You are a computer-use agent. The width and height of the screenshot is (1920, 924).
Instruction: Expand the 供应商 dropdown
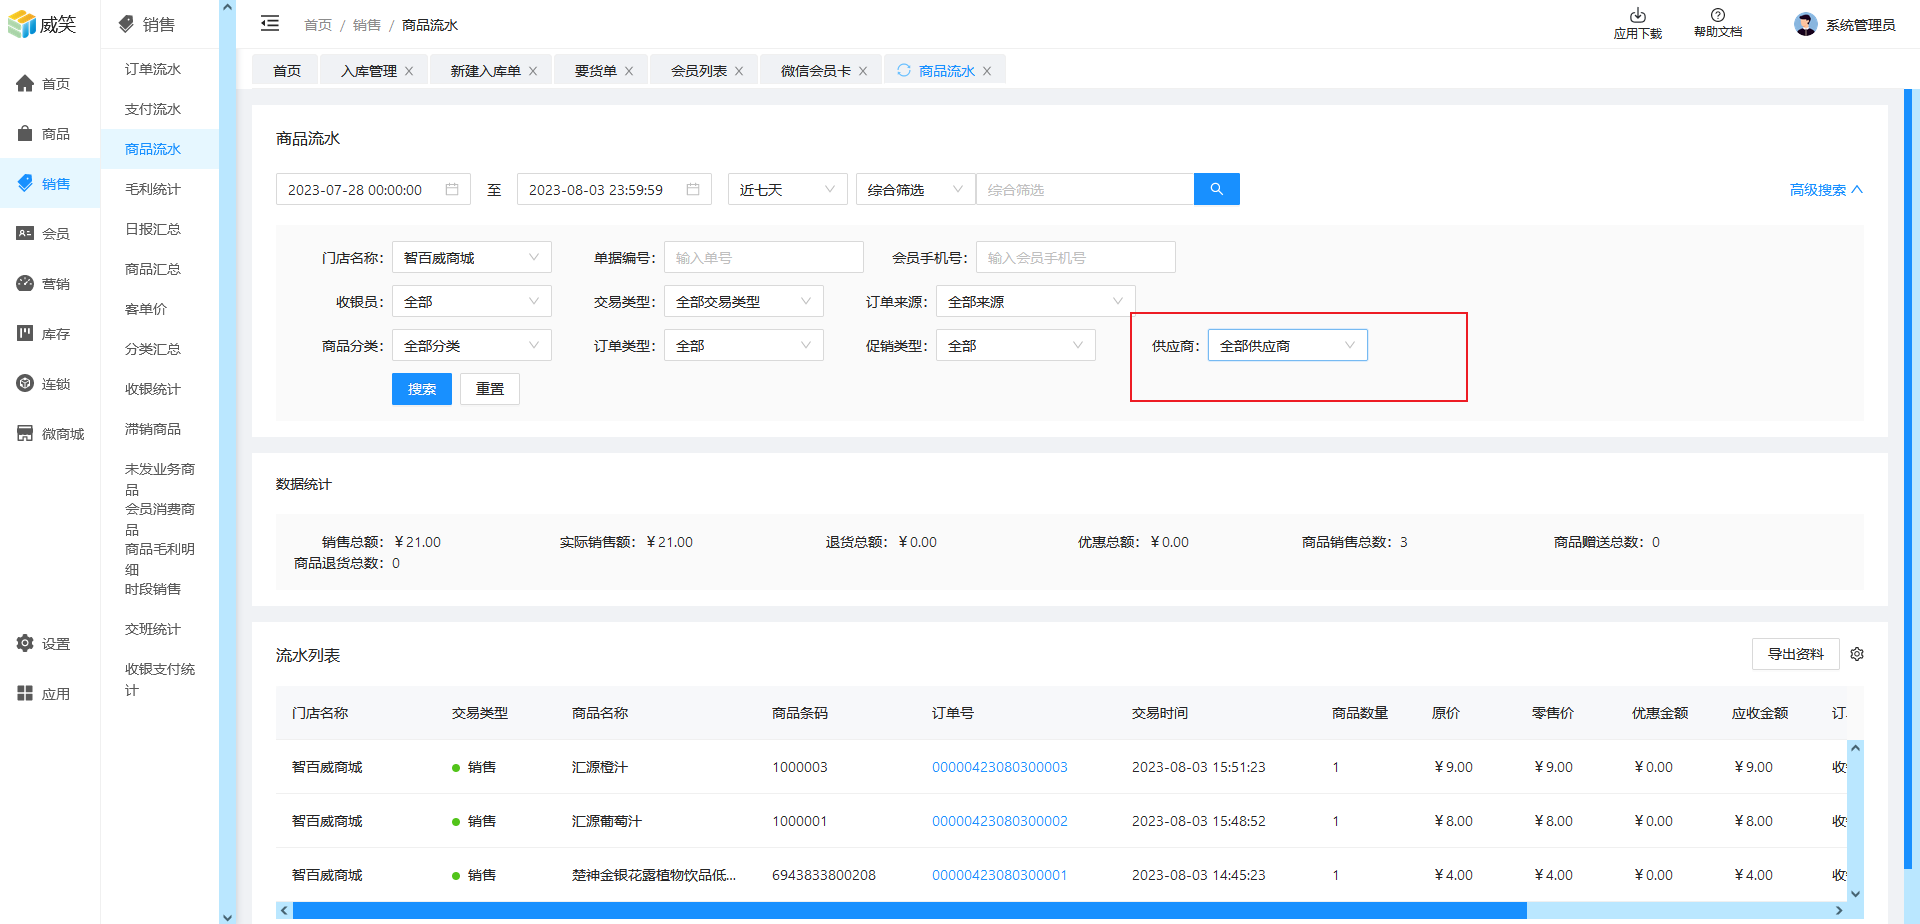(x=1287, y=346)
